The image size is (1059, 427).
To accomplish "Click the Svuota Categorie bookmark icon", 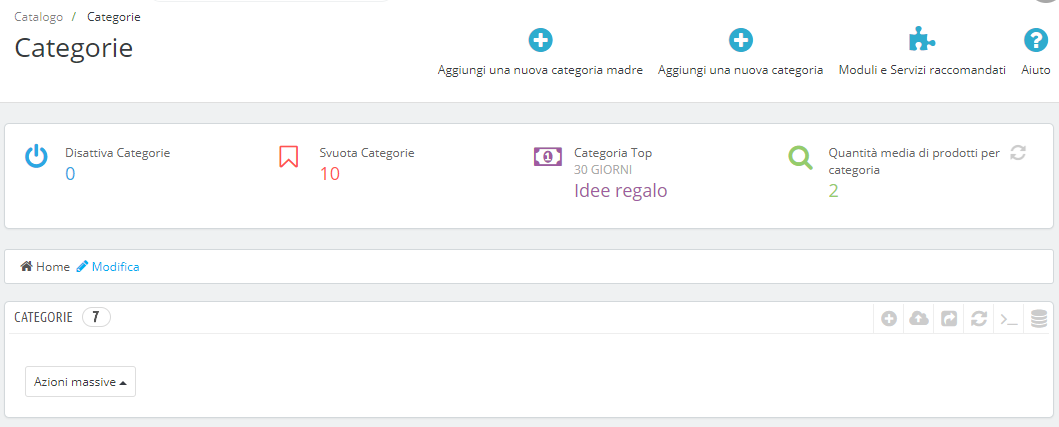I will click(x=288, y=156).
